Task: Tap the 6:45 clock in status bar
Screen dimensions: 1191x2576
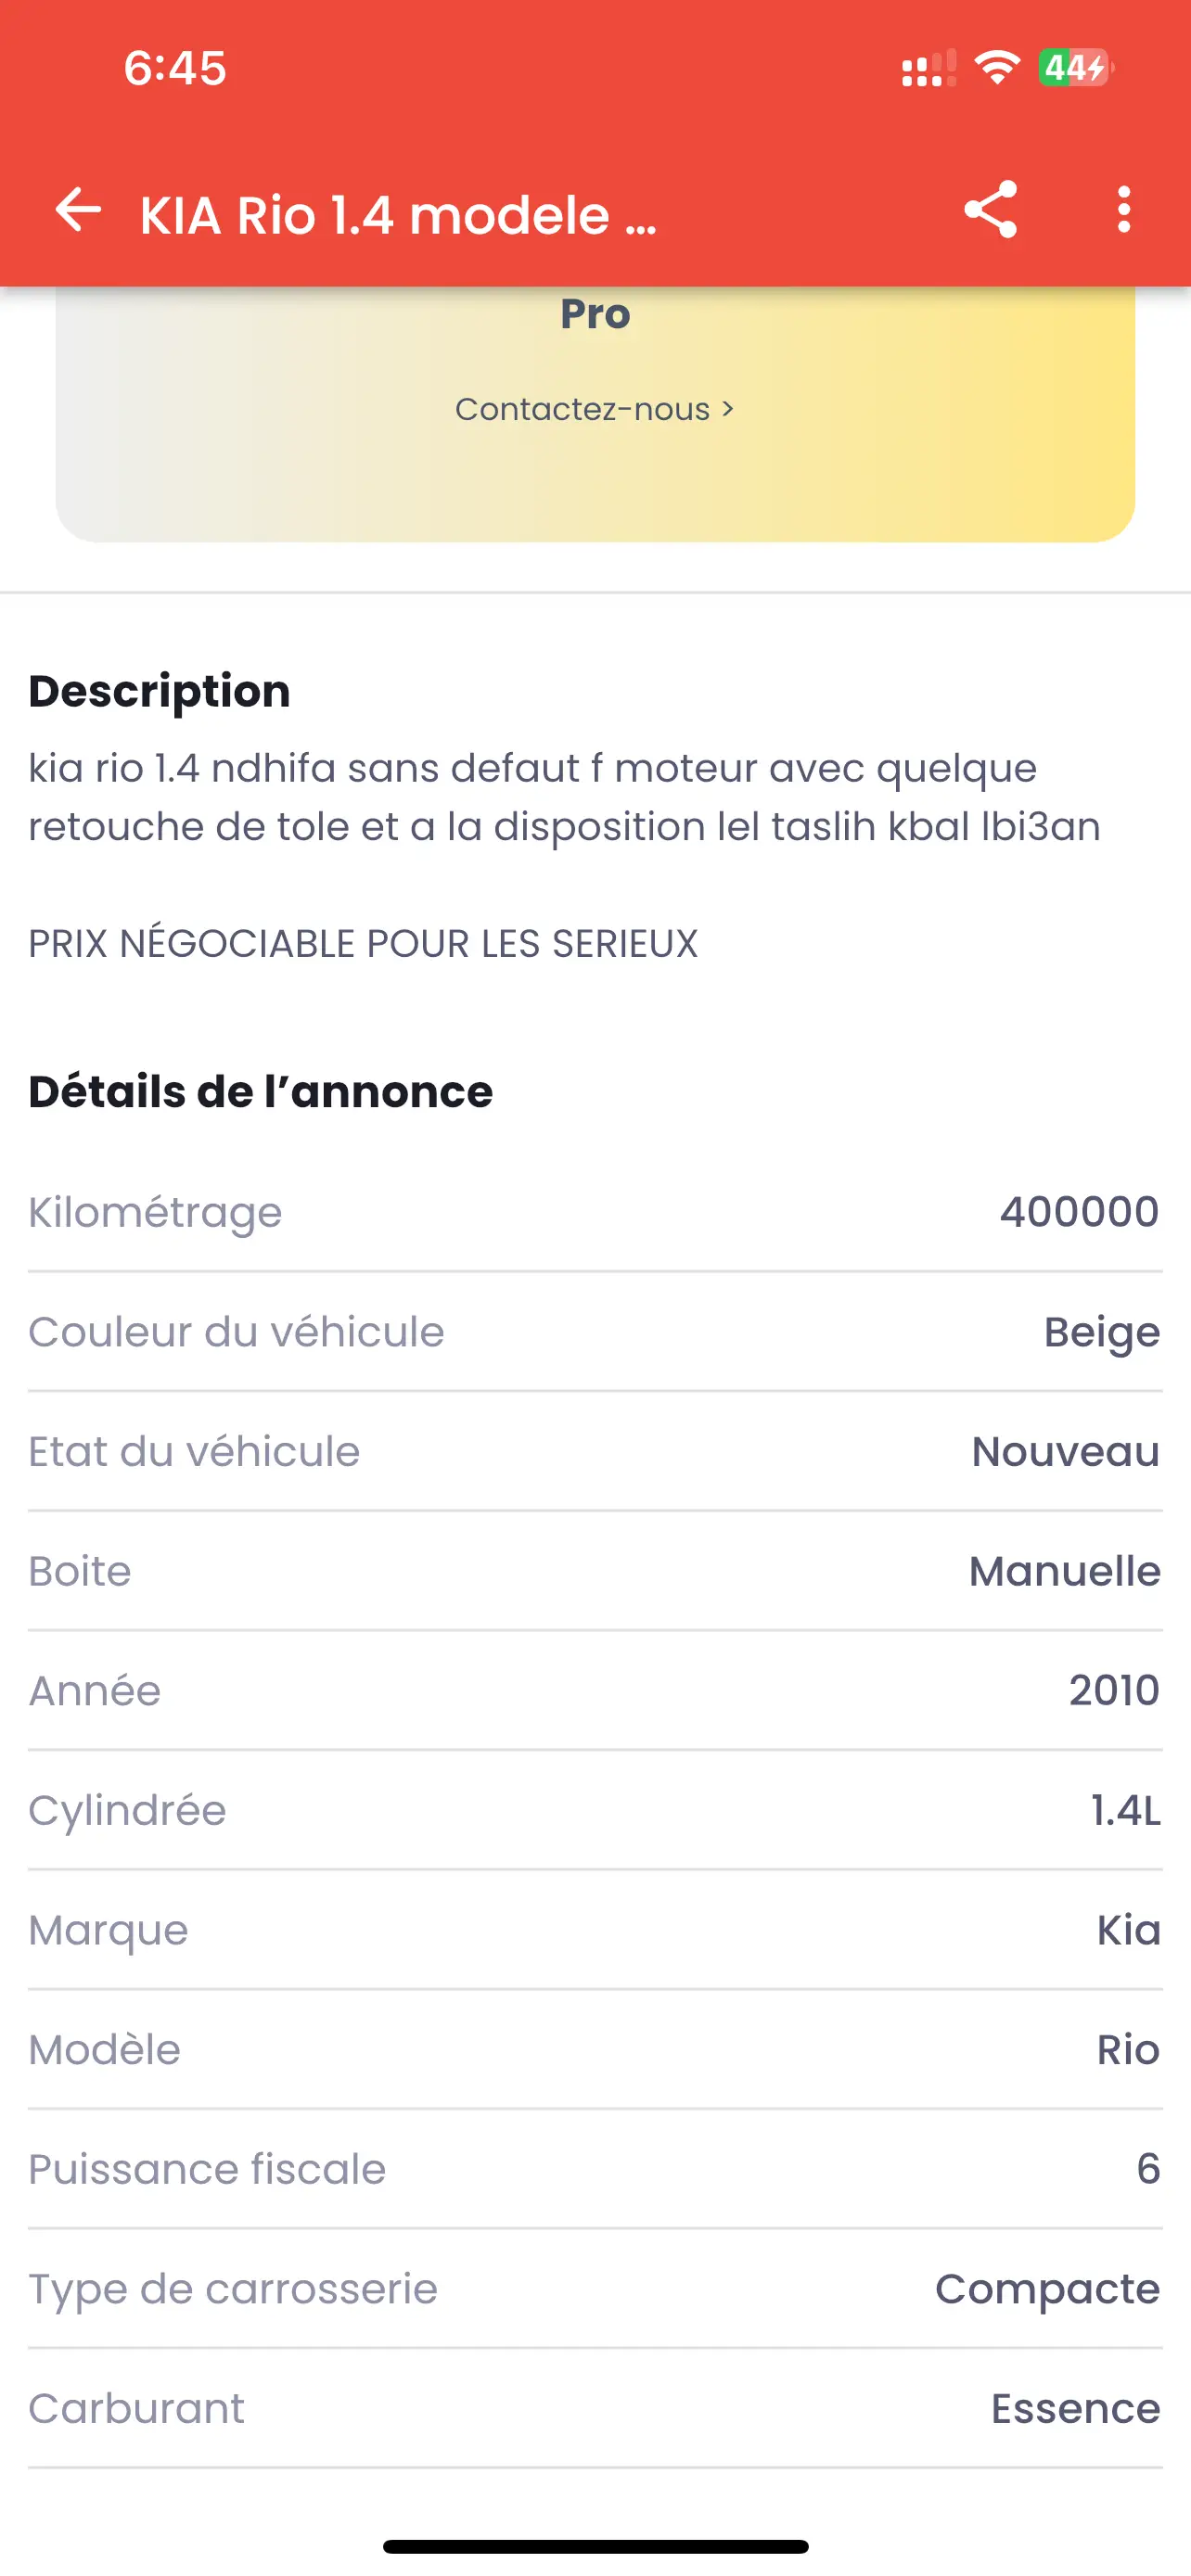Action: (x=175, y=68)
